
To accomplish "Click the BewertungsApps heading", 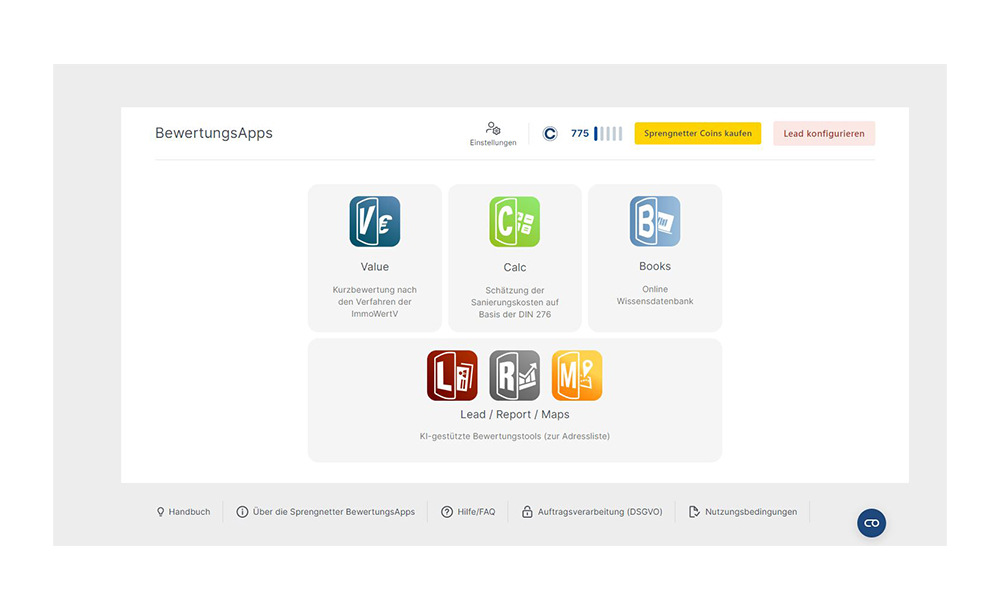I will (x=214, y=133).
